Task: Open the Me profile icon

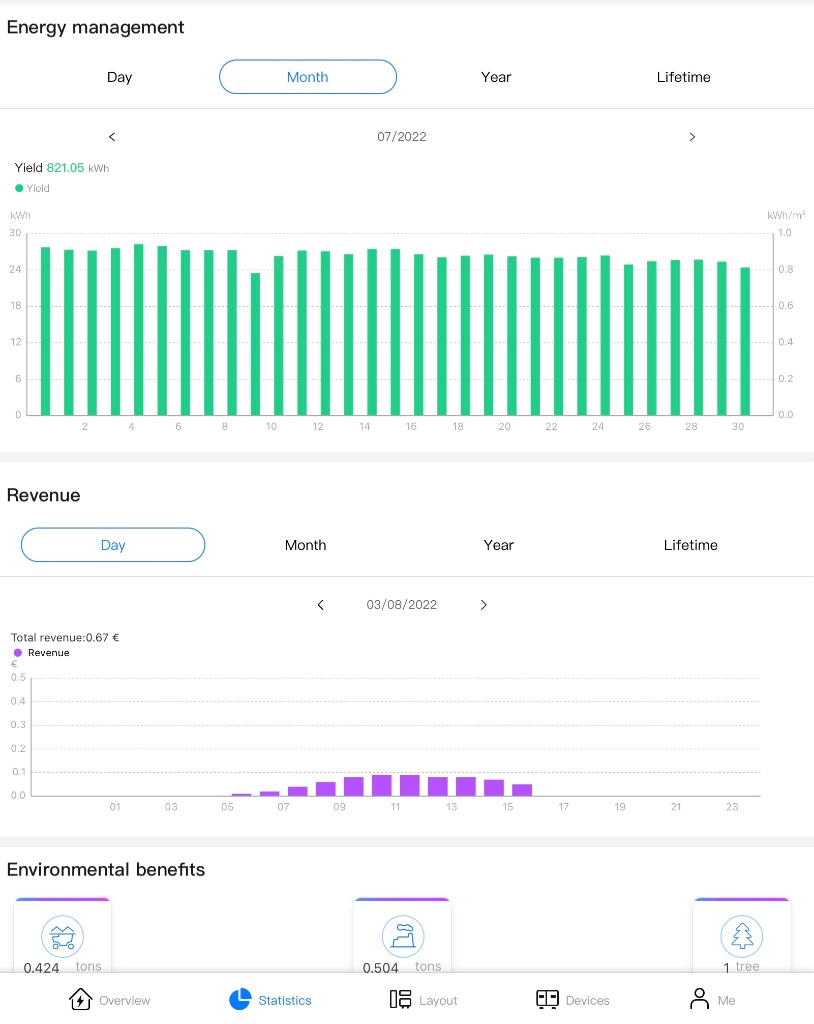Action: 699,999
